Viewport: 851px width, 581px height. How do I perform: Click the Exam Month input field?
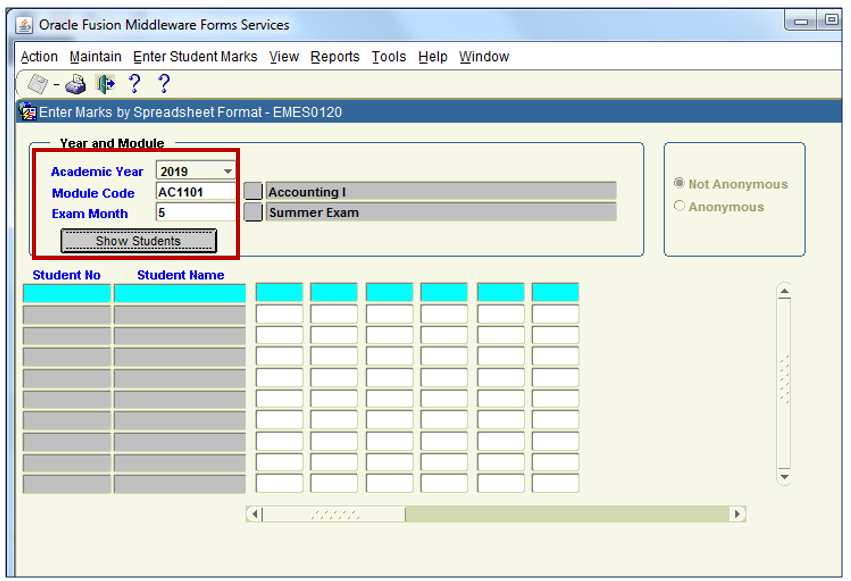[196, 213]
